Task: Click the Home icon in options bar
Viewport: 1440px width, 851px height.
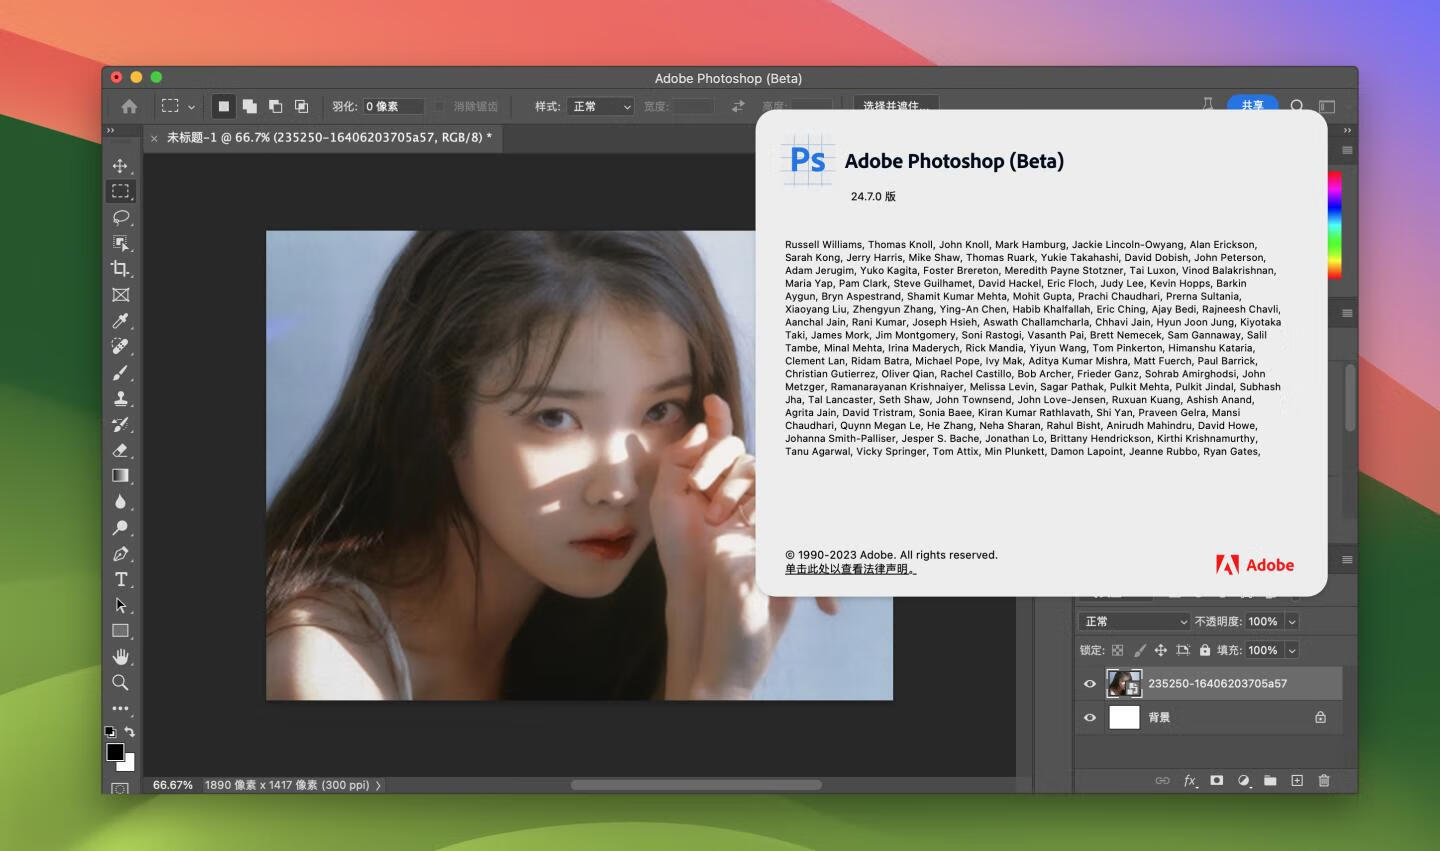Action: point(129,106)
